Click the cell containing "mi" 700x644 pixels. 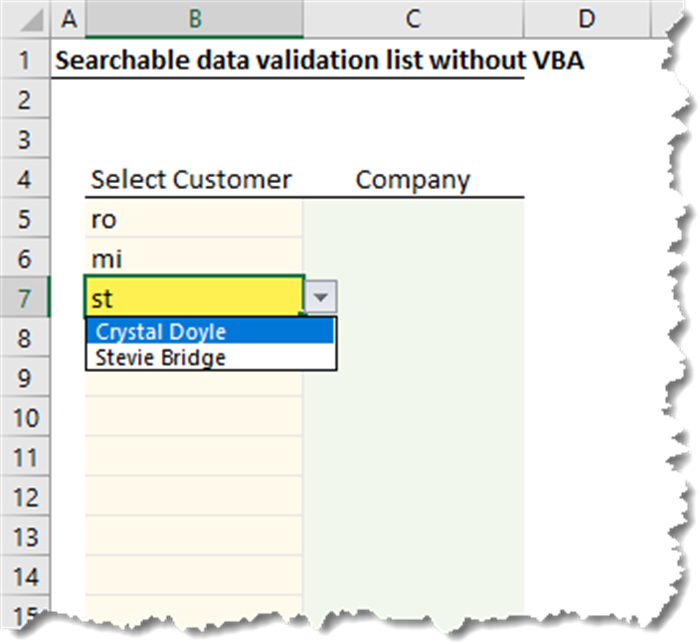click(x=192, y=259)
